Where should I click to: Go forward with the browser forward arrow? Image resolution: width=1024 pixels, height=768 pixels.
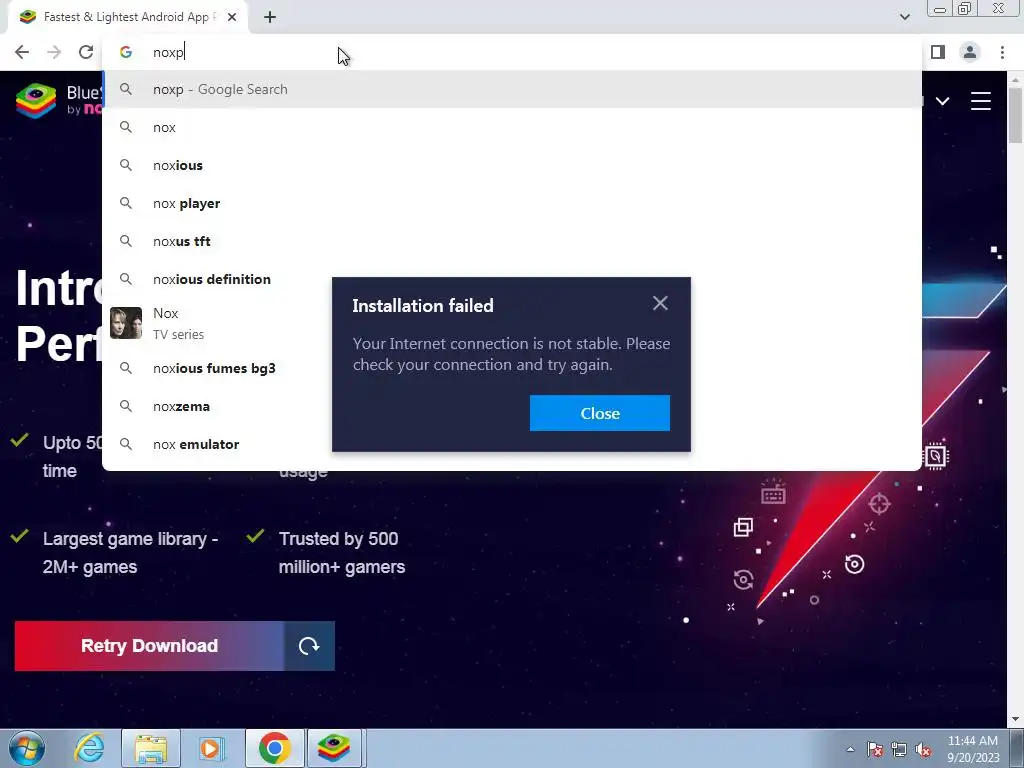click(x=54, y=52)
